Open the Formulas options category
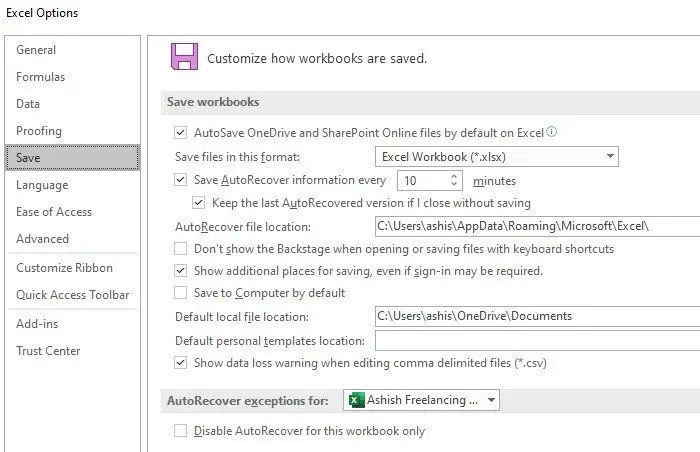 coord(40,77)
